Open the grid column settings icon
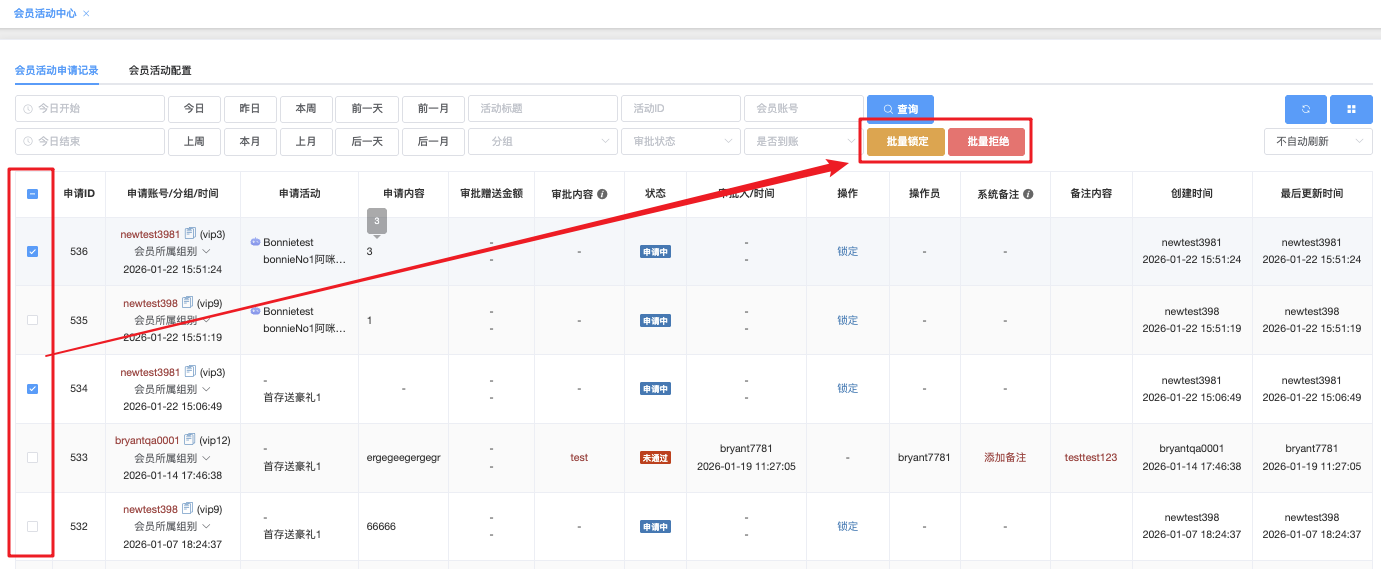The image size is (1381, 569). [1351, 109]
